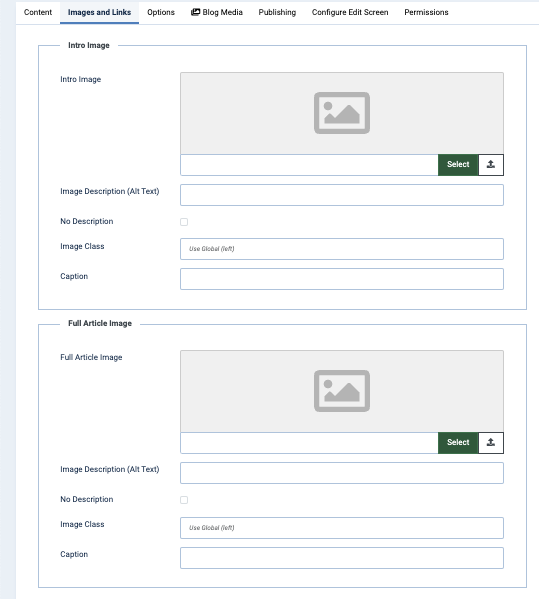Click Select button for Full Article Image
This screenshot has width=539, height=599.
coord(458,443)
